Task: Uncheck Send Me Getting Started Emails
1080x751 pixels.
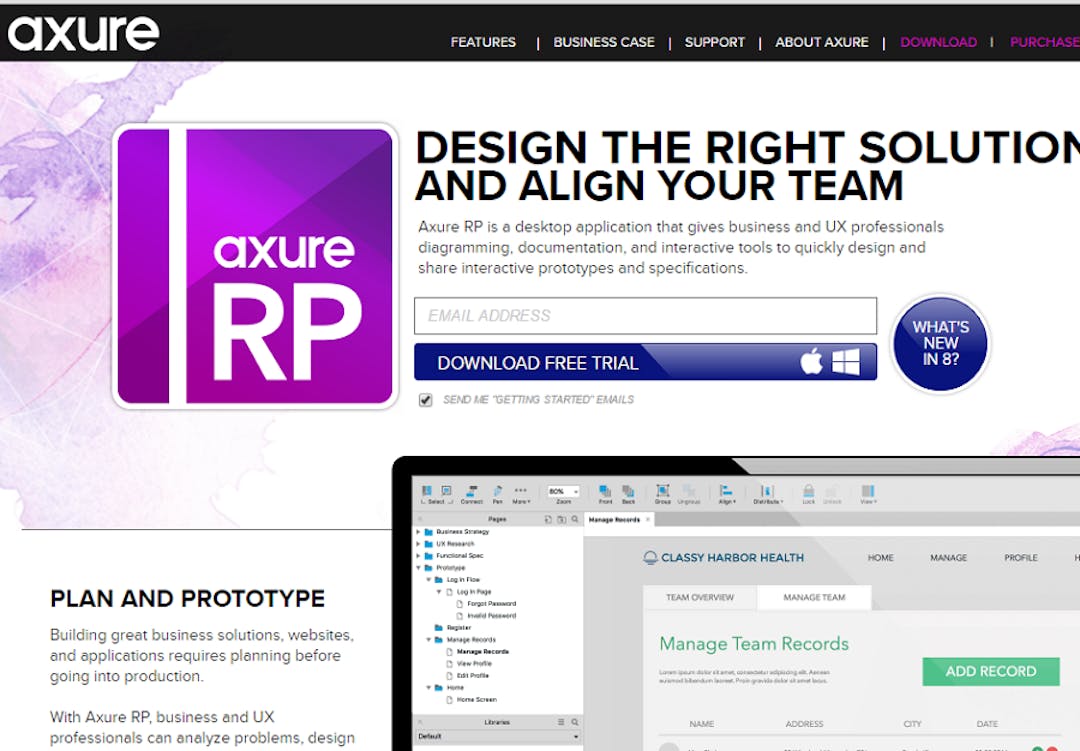Action: (426, 399)
